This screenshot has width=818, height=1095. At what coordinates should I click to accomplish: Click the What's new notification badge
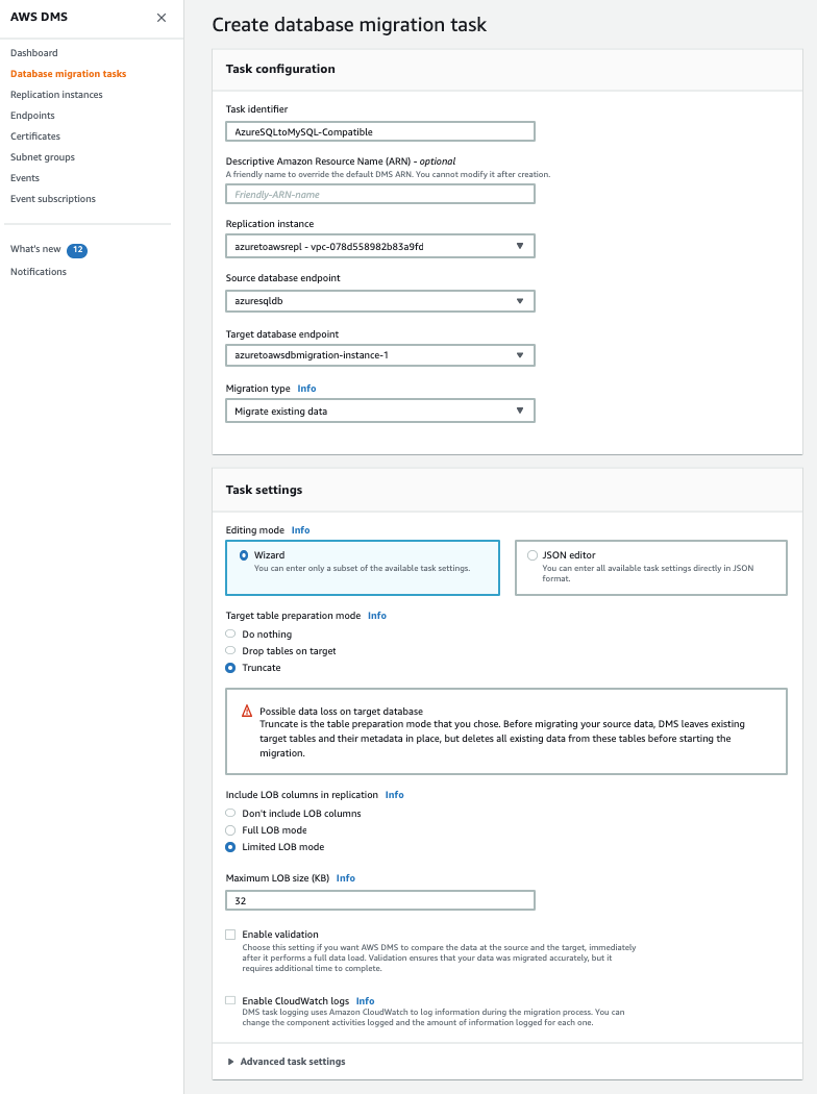click(78, 249)
